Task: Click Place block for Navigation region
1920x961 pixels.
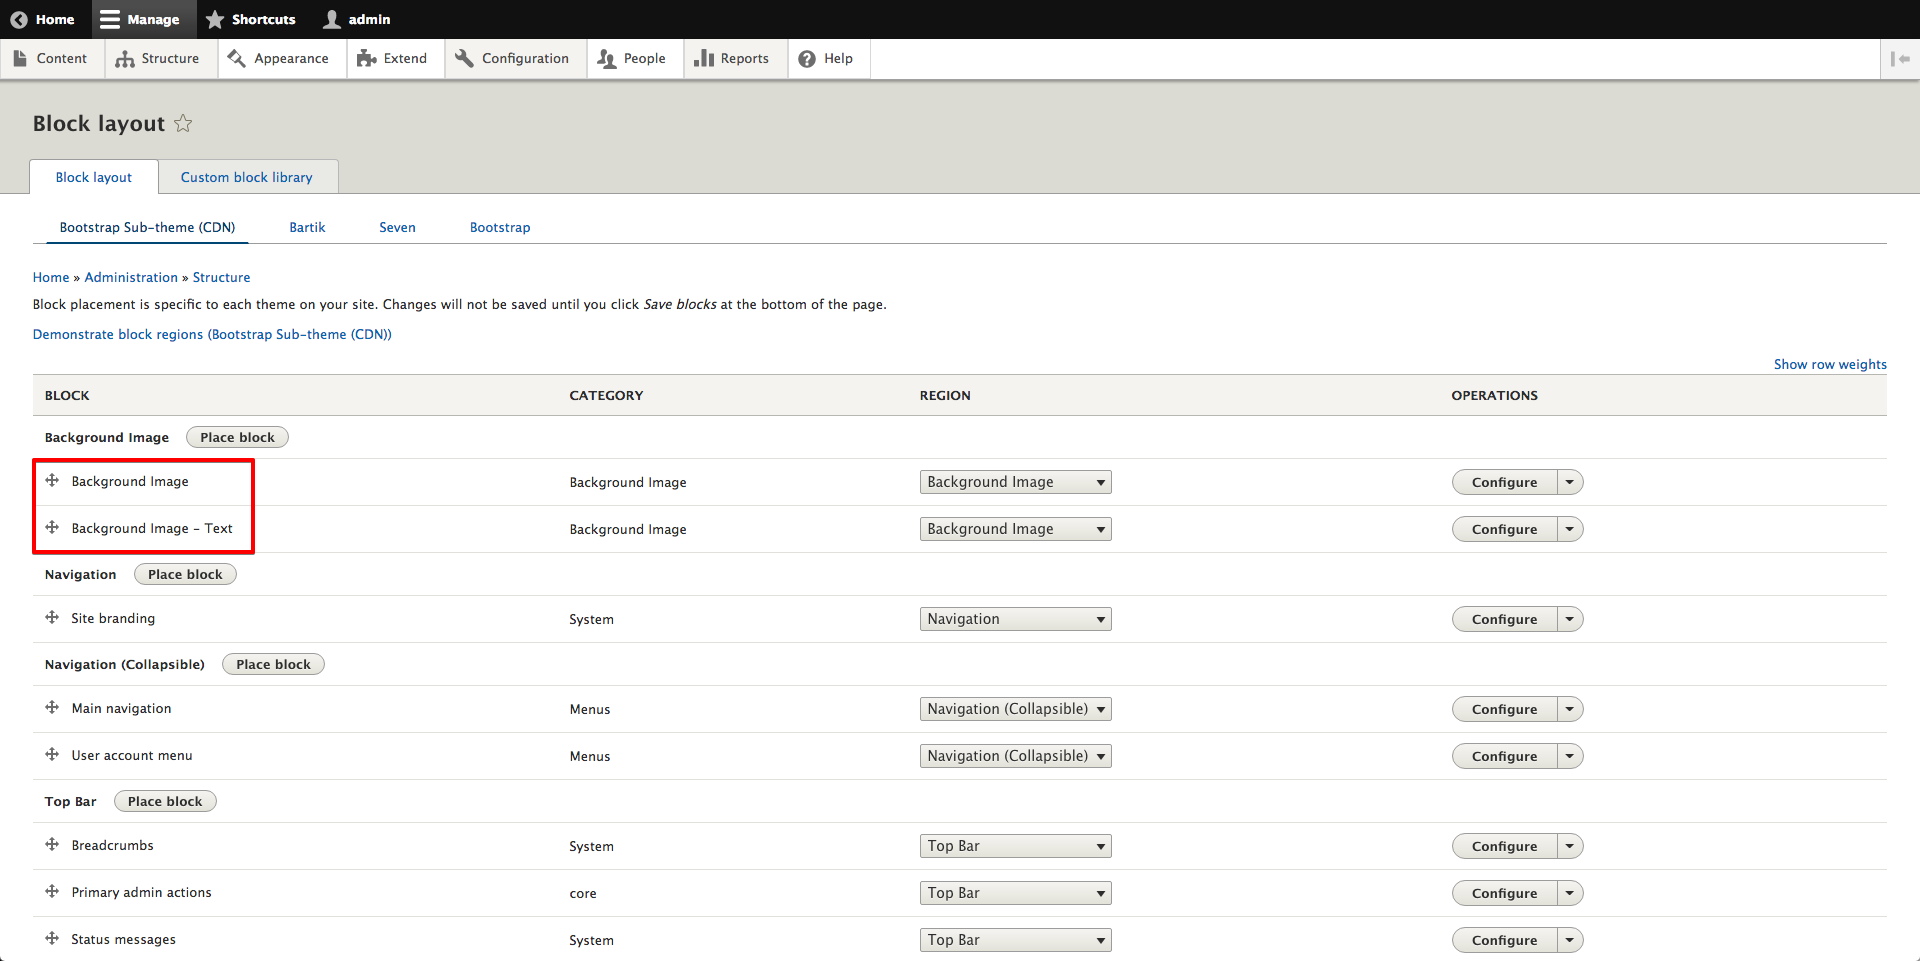Action: click(x=185, y=574)
